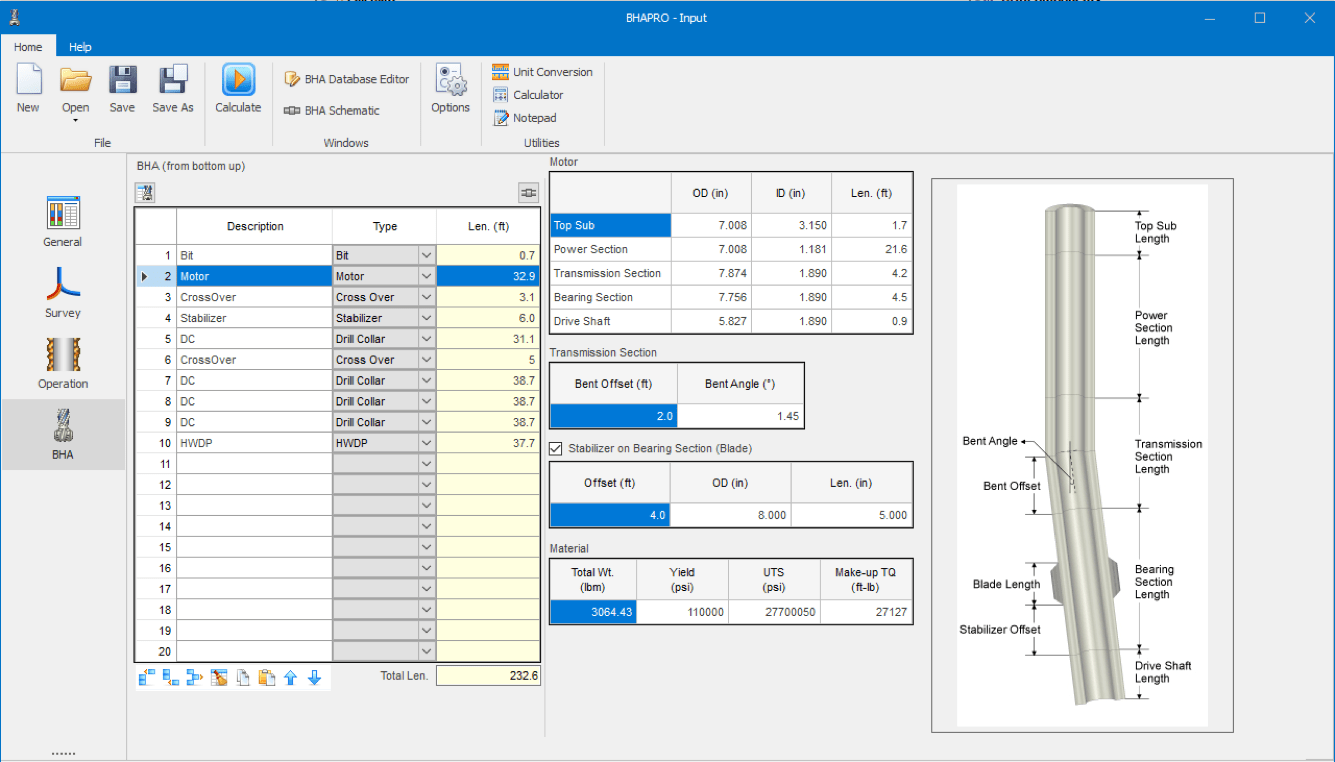The width and height of the screenshot is (1335, 762).
Task: Expand the Open button's dropdown arrow
Action: [75, 121]
